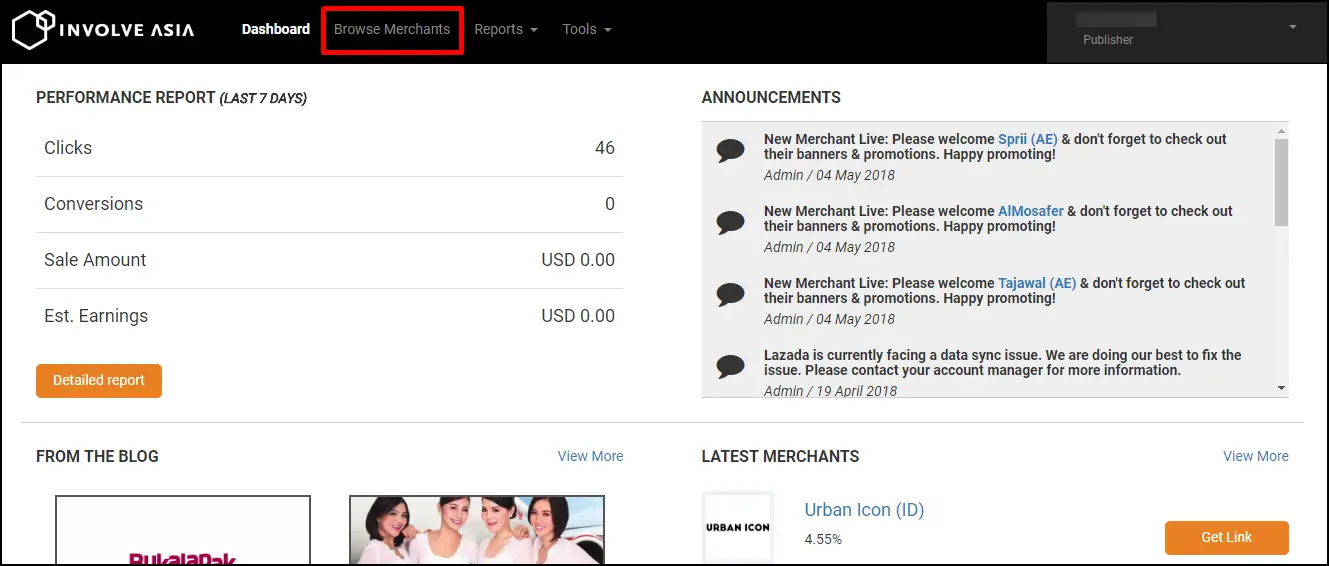Click the Performance Report heading

click(x=171, y=98)
